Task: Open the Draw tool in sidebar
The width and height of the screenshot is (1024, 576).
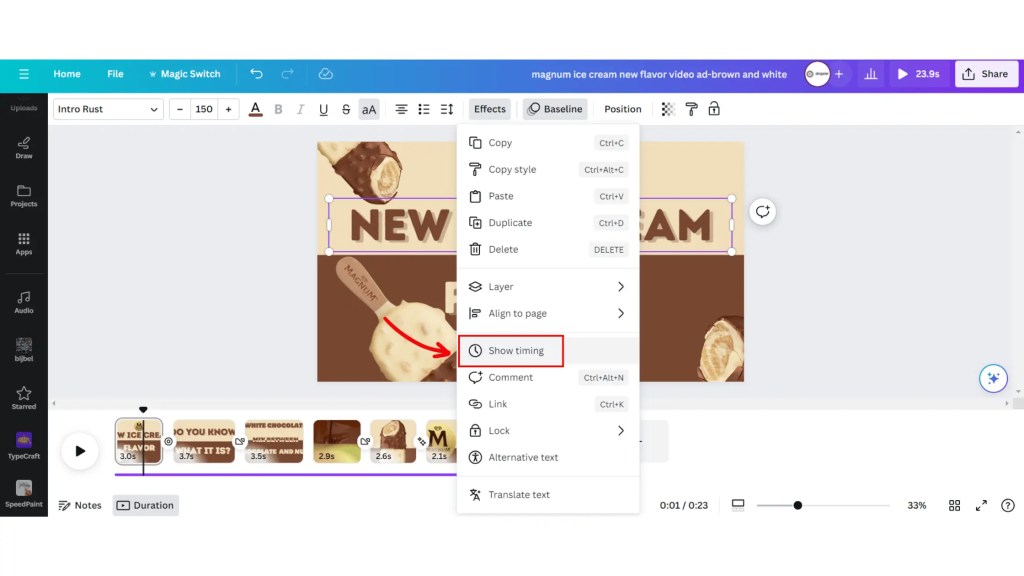Action: point(24,147)
